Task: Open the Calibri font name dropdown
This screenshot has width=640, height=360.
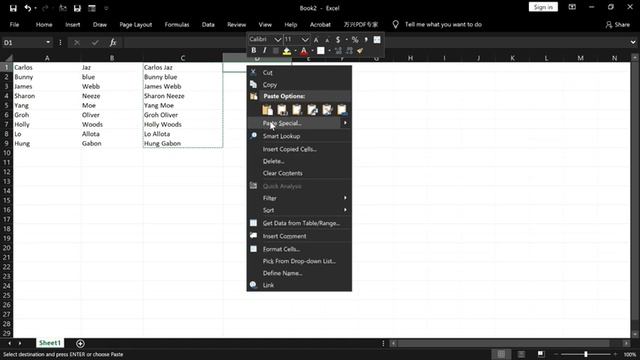Action: (x=278, y=40)
